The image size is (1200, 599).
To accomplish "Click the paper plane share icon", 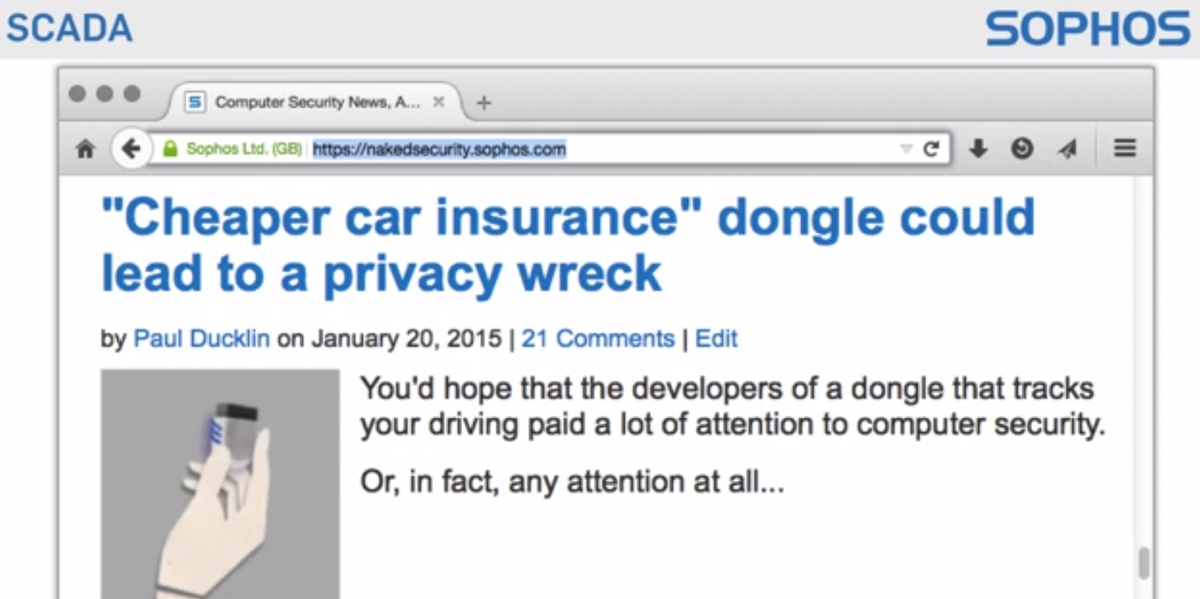I will pos(1068,149).
